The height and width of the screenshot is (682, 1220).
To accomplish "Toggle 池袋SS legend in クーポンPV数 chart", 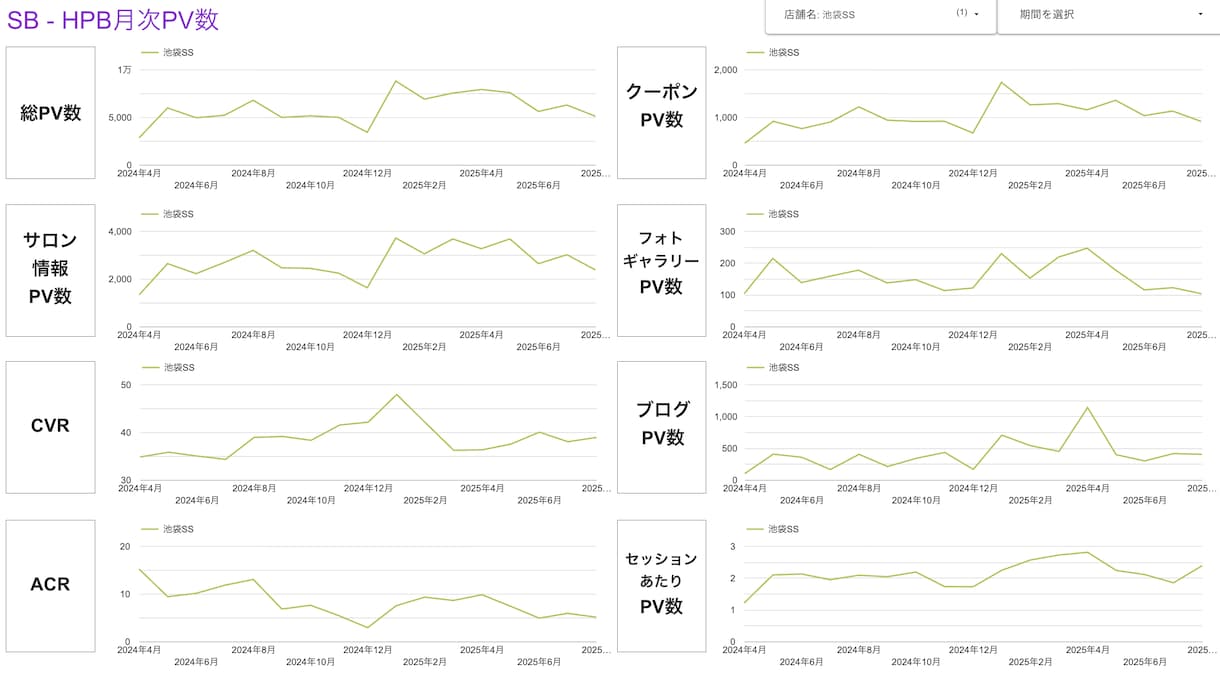I will point(773,52).
